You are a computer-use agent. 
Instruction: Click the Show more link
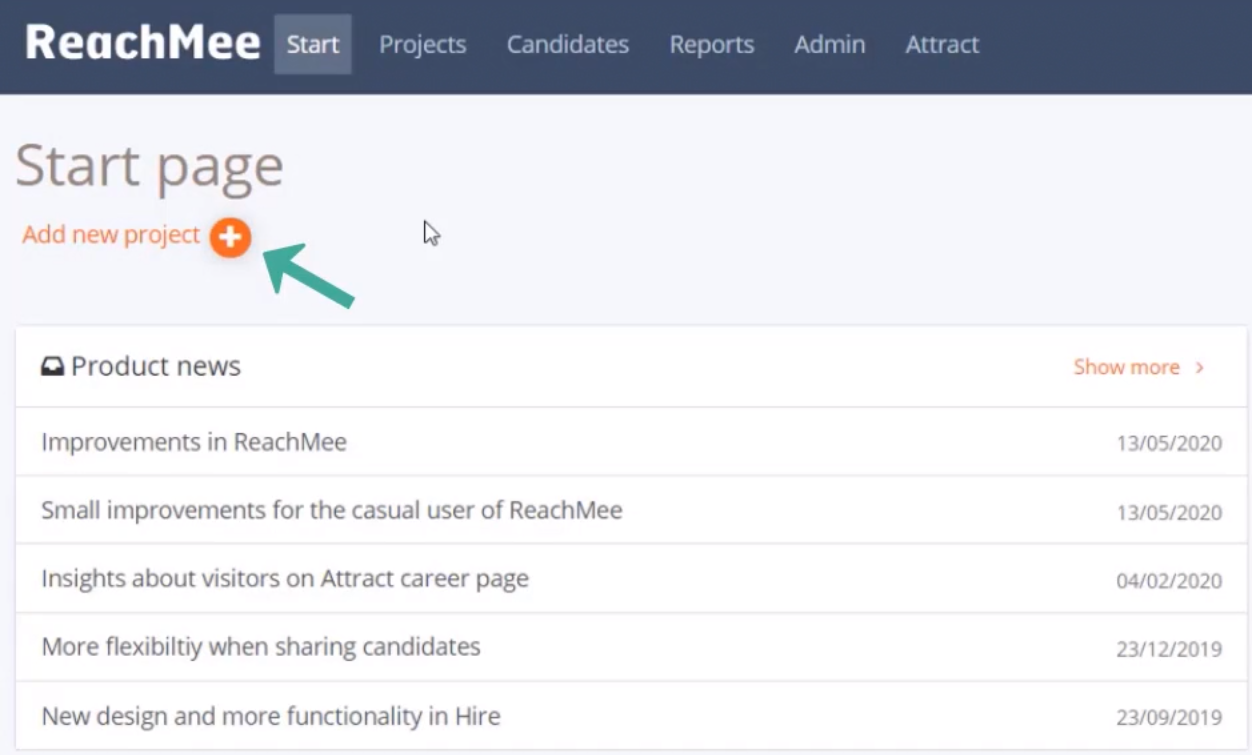[x=1126, y=367]
